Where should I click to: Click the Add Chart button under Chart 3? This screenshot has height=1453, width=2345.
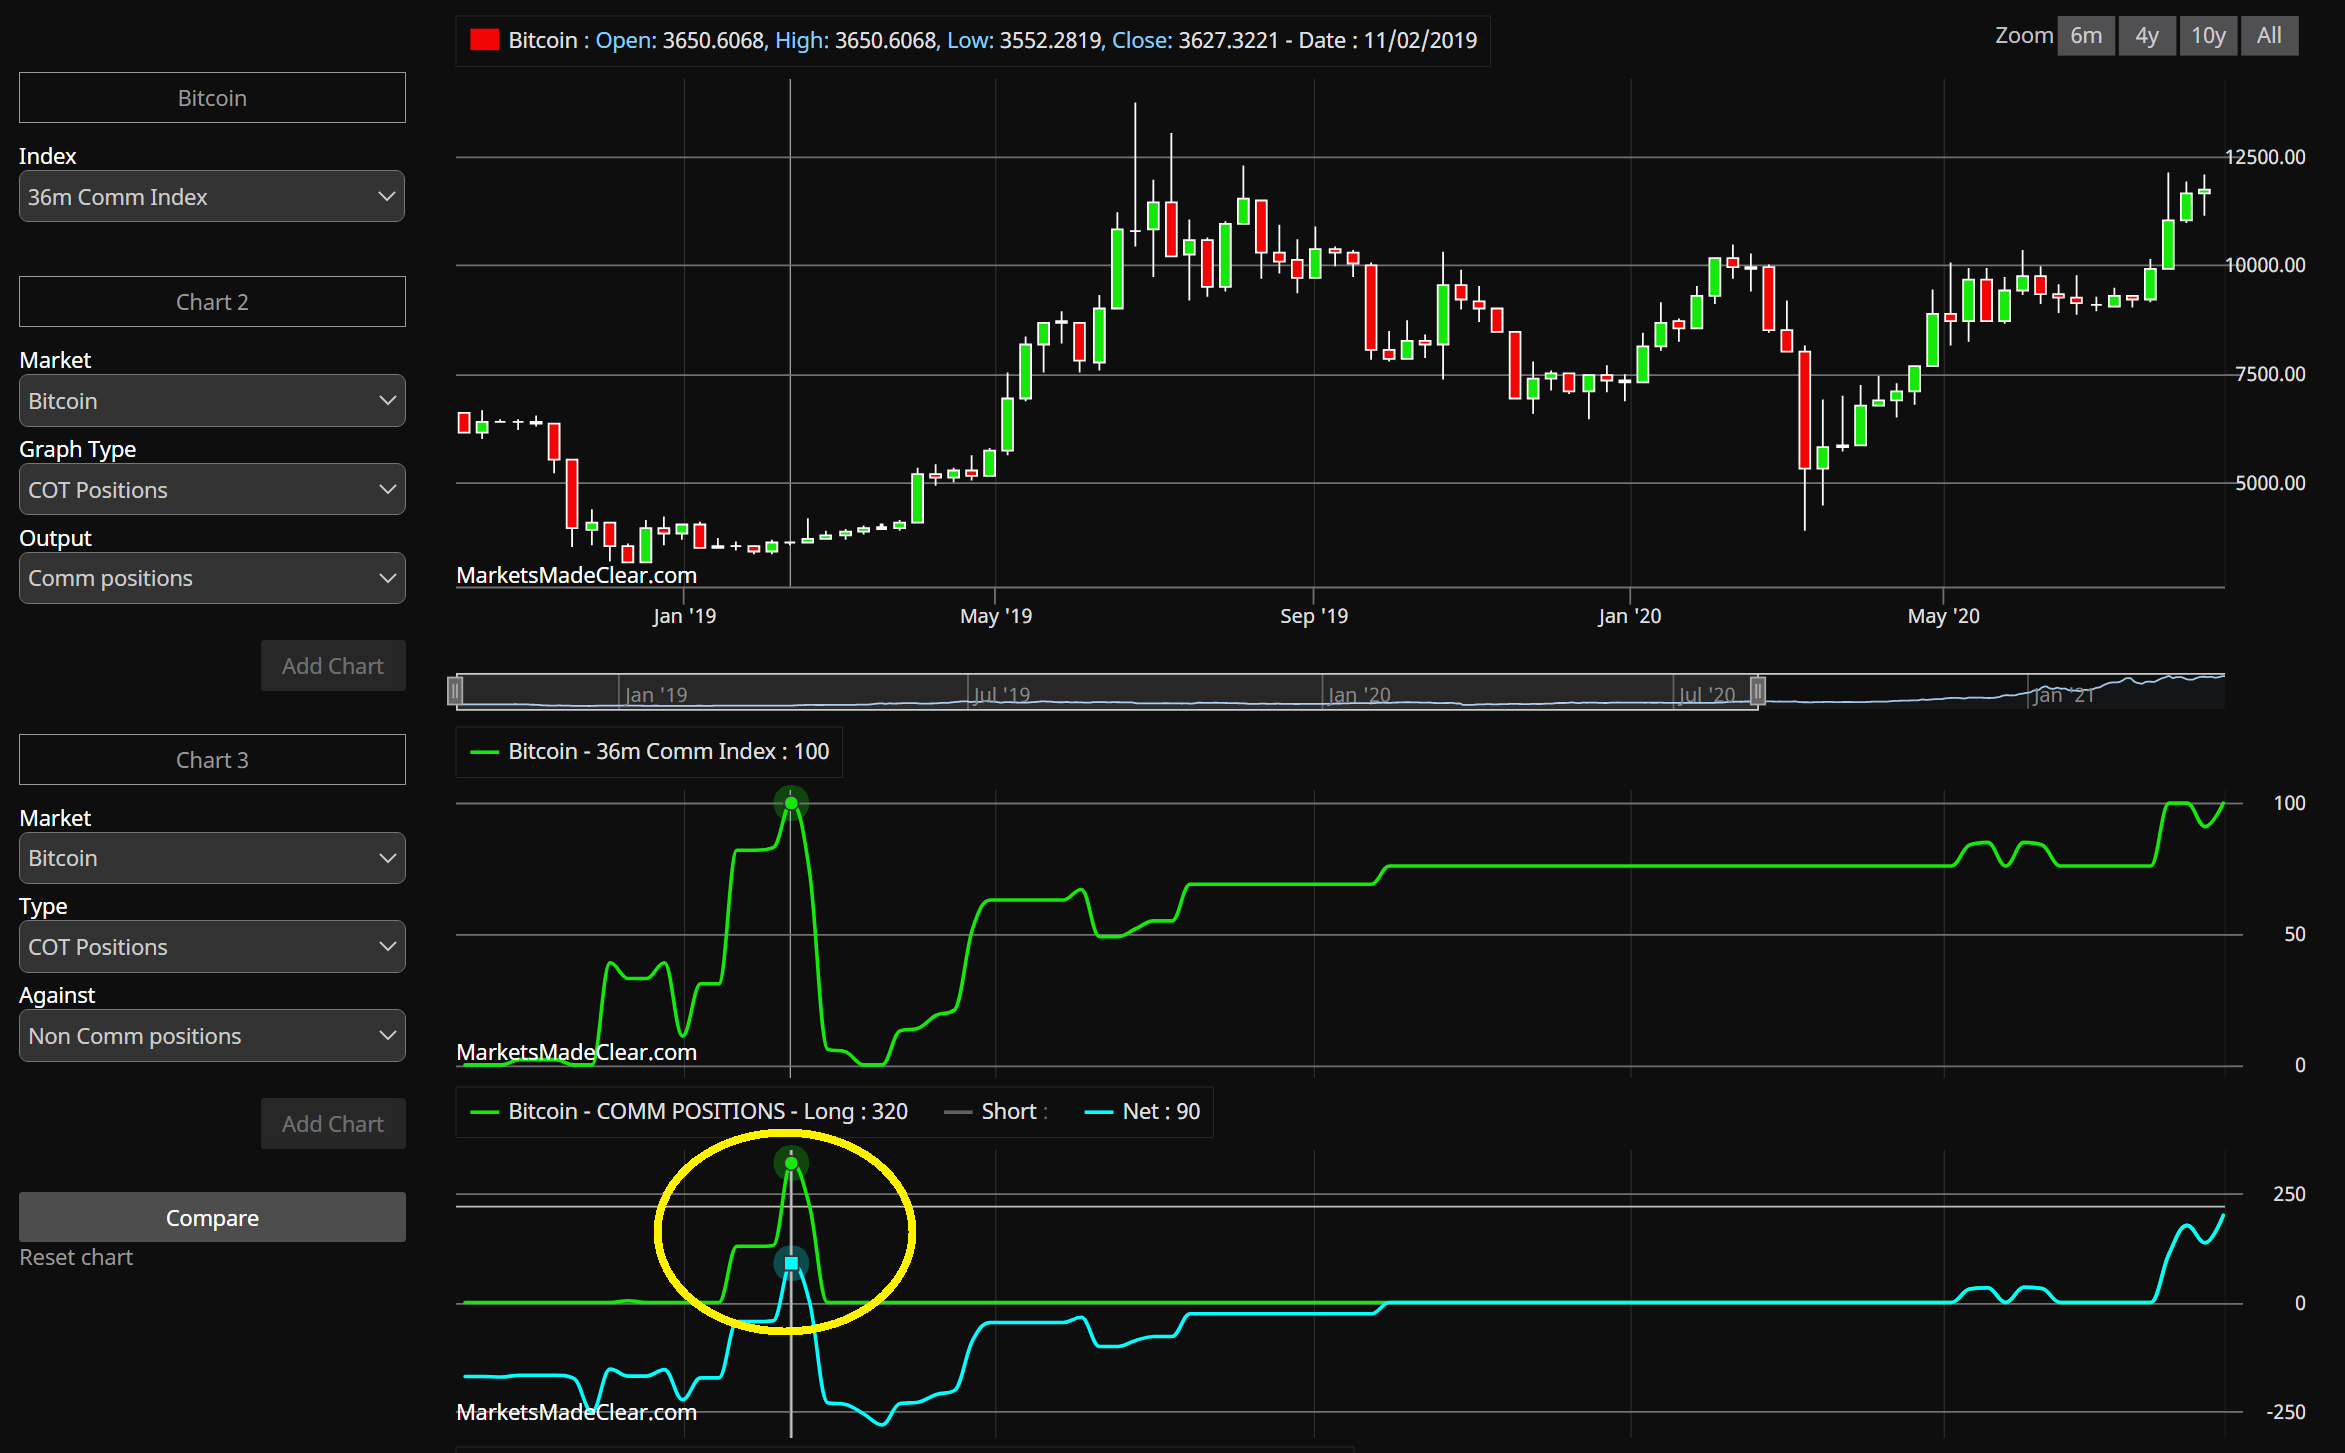click(333, 1124)
